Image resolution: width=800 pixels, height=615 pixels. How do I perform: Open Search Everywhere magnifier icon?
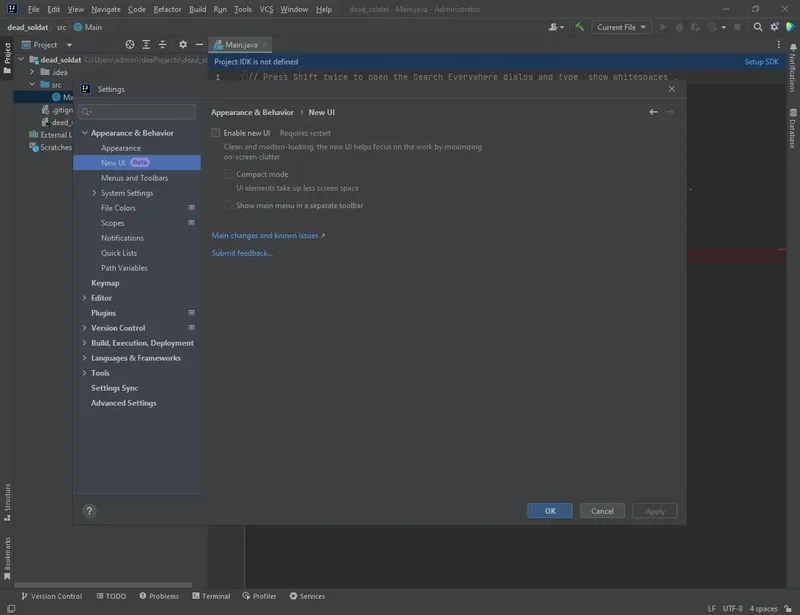[x=758, y=27]
